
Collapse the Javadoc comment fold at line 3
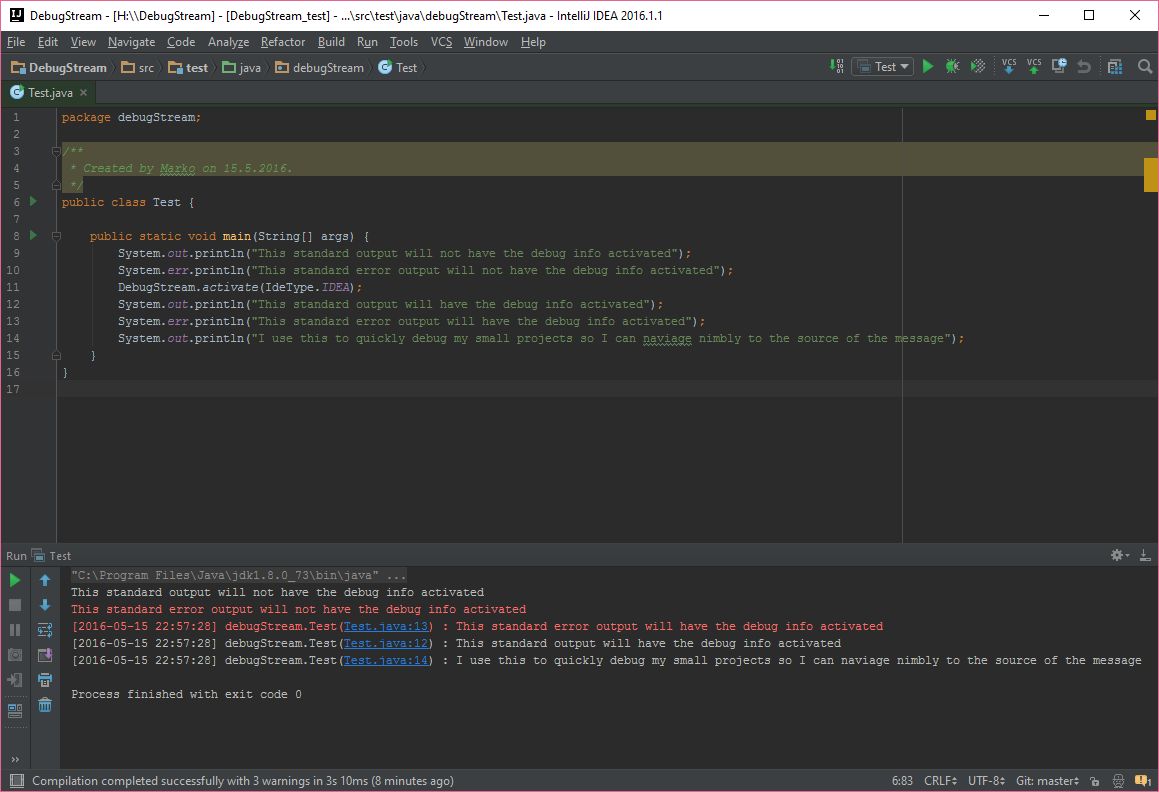coord(56,152)
